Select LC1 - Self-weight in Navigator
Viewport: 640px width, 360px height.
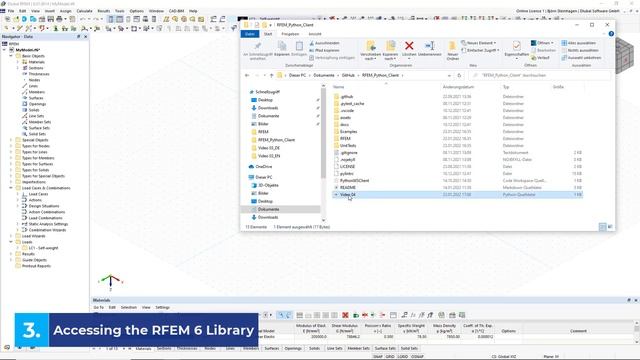coord(43,248)
